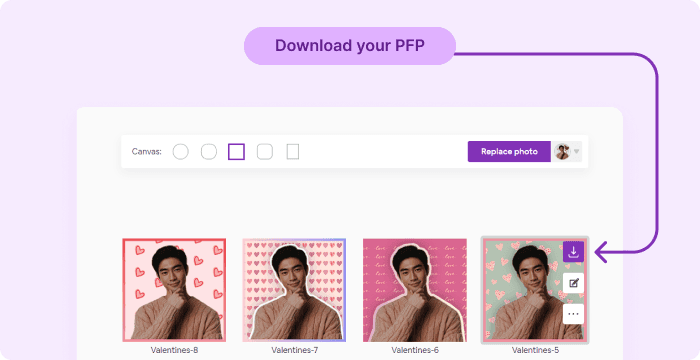Open the three-dots more options menu
Screen dimensions: 700x360
[x=573, y=314]
